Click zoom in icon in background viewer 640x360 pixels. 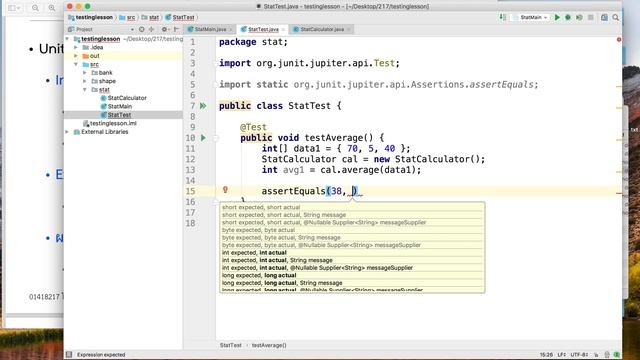pos(52,8)
